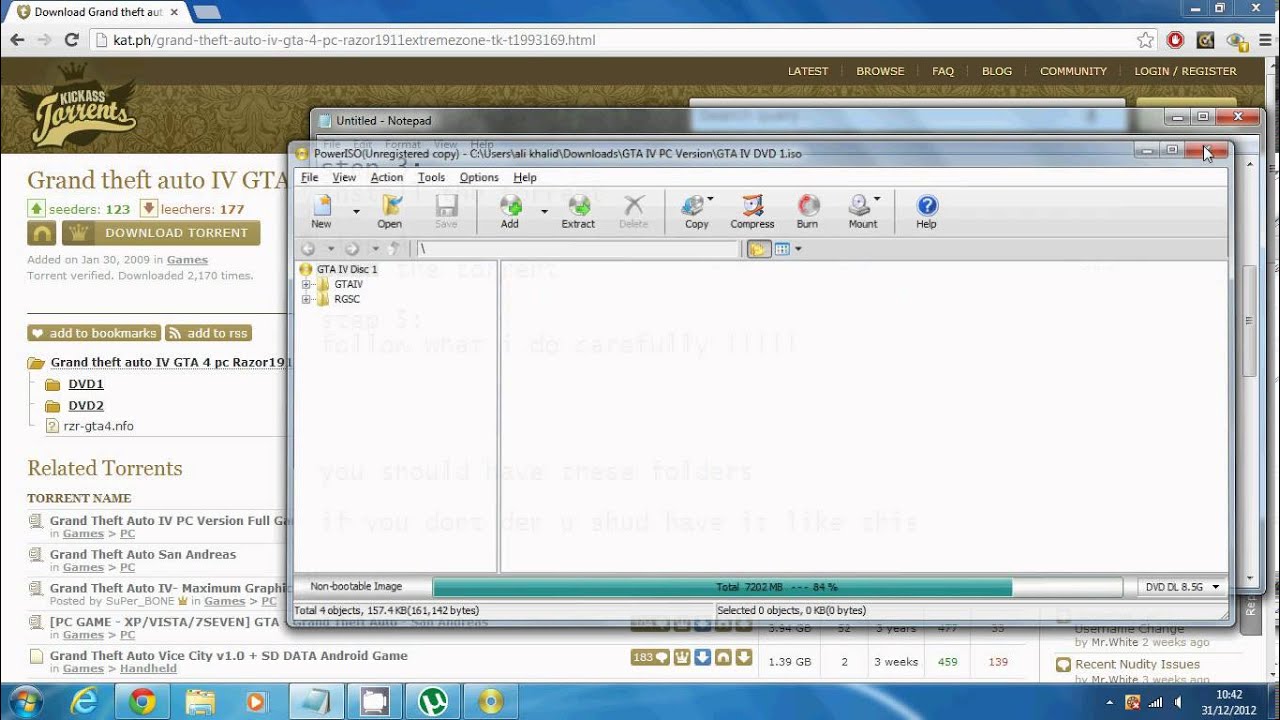Screen dimensions: 1280x720
Task: Open Grand Theft Auto Vice City Android link
Action: 229,656
